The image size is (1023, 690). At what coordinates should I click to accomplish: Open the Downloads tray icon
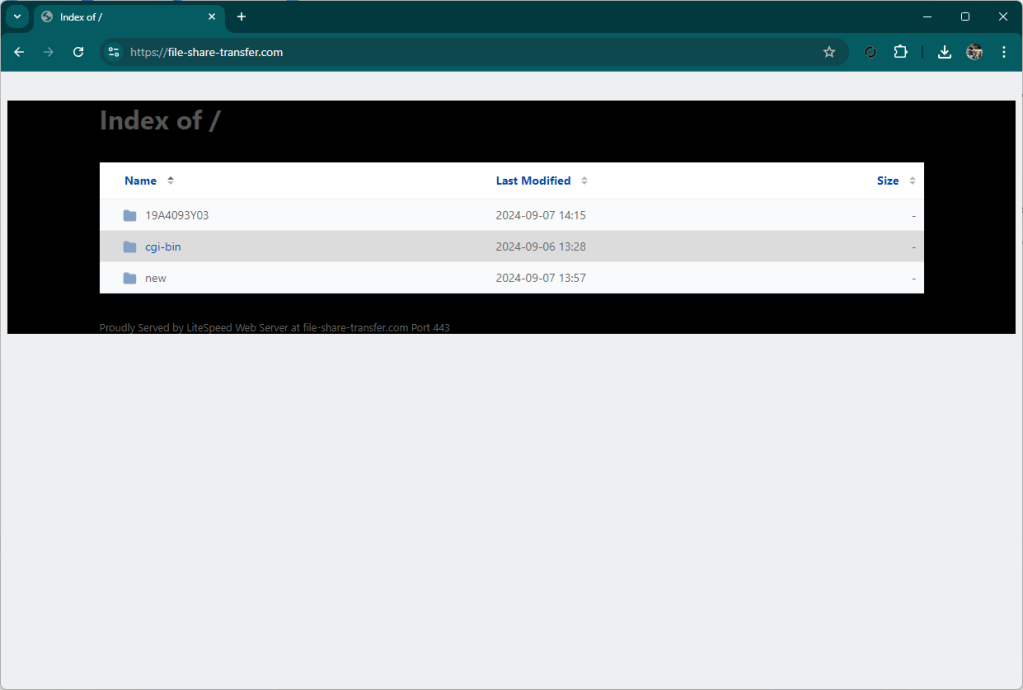pos(944,52)
